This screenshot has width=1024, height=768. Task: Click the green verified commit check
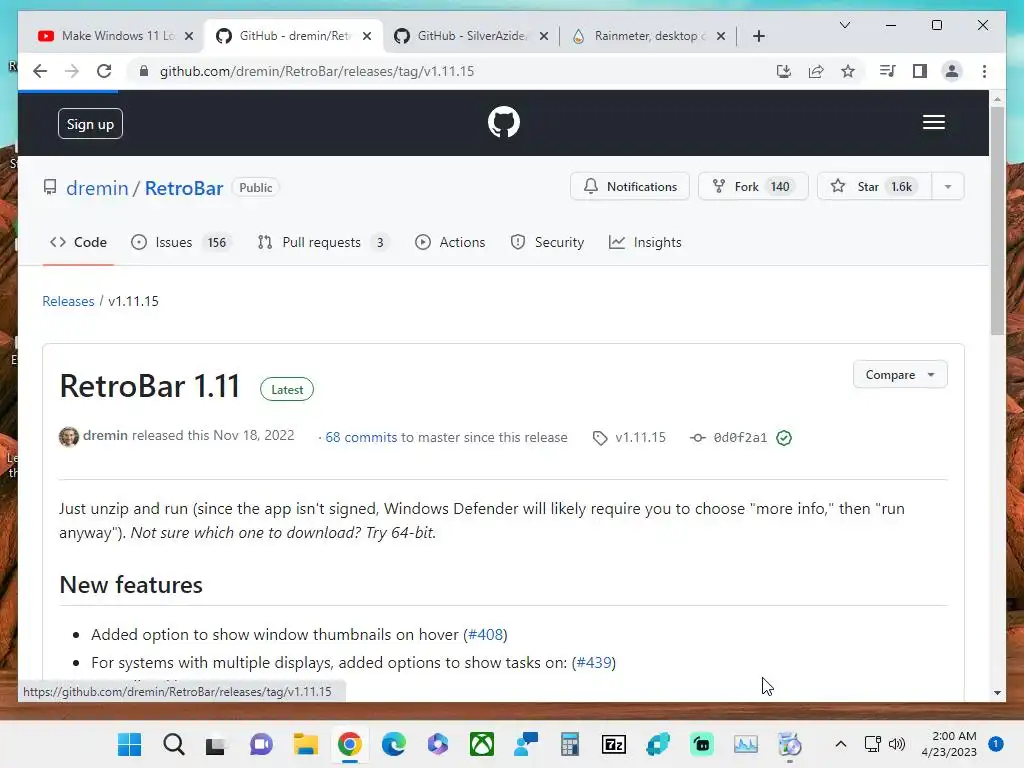click(784, 438)
